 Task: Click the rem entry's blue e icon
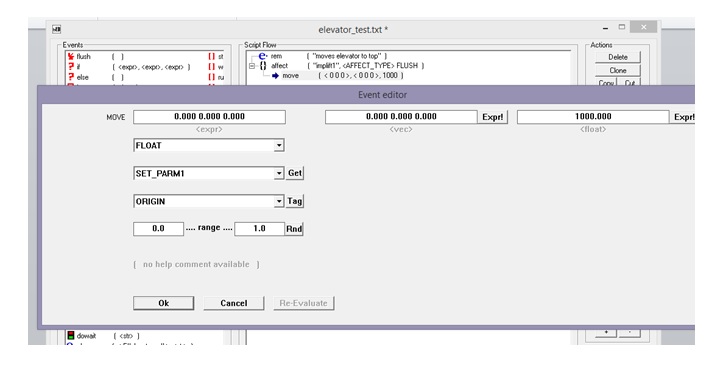(262, 56)
